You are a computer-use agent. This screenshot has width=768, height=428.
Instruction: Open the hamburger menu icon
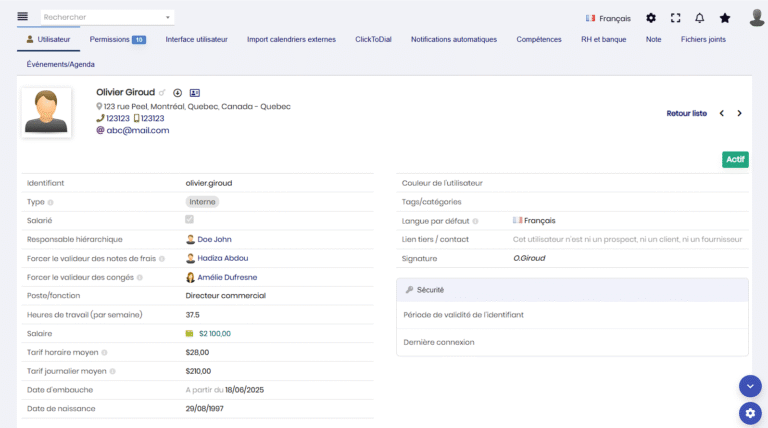coord(22,17)
